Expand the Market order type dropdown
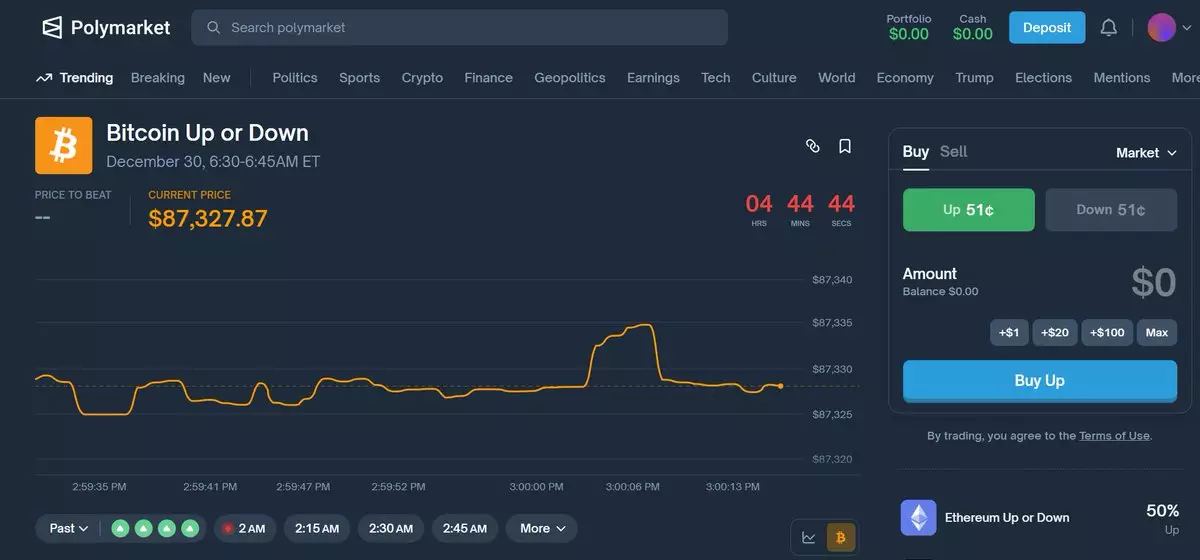This screenshot has width=1200, height=560. point(1146,153)
